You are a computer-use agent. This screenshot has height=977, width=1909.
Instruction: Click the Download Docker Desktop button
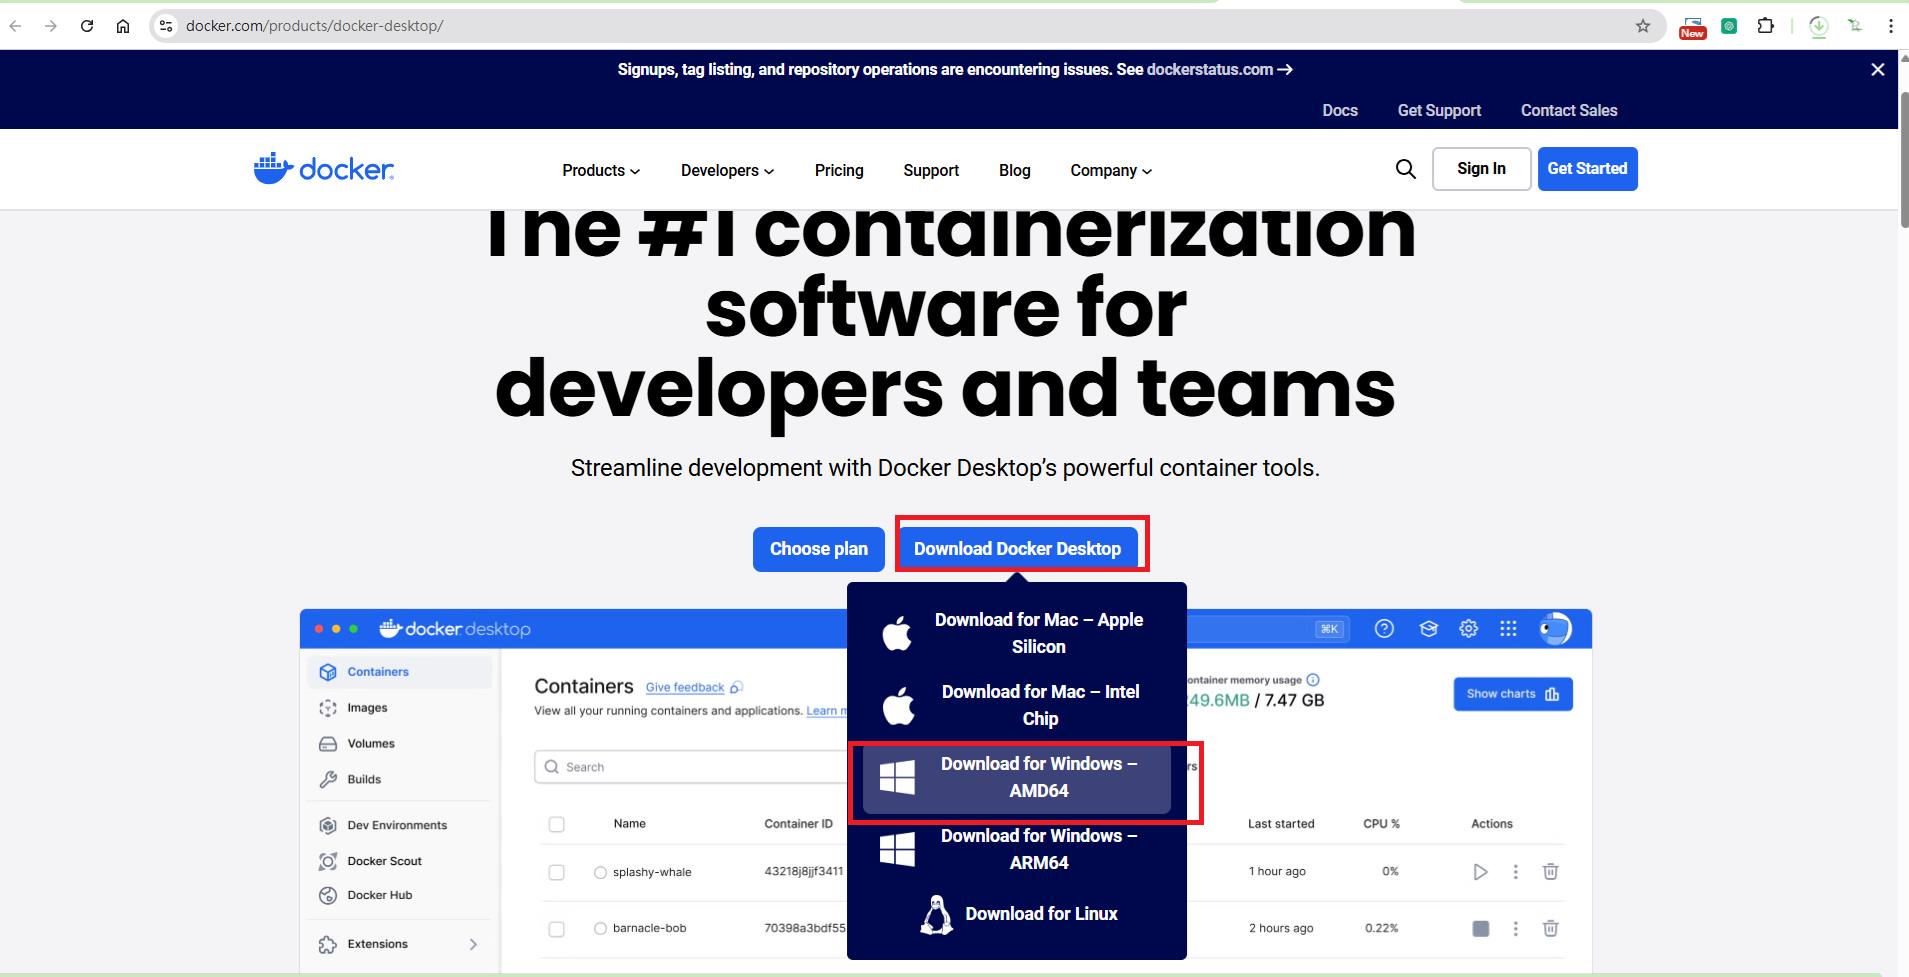coord(1017,549)
